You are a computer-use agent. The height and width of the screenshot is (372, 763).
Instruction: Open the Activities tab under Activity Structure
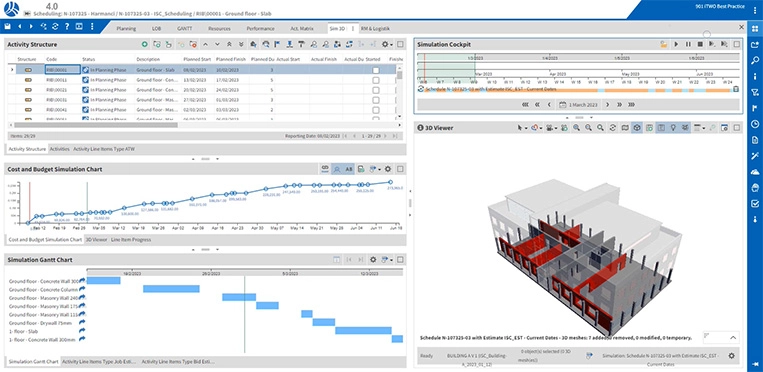60,149
